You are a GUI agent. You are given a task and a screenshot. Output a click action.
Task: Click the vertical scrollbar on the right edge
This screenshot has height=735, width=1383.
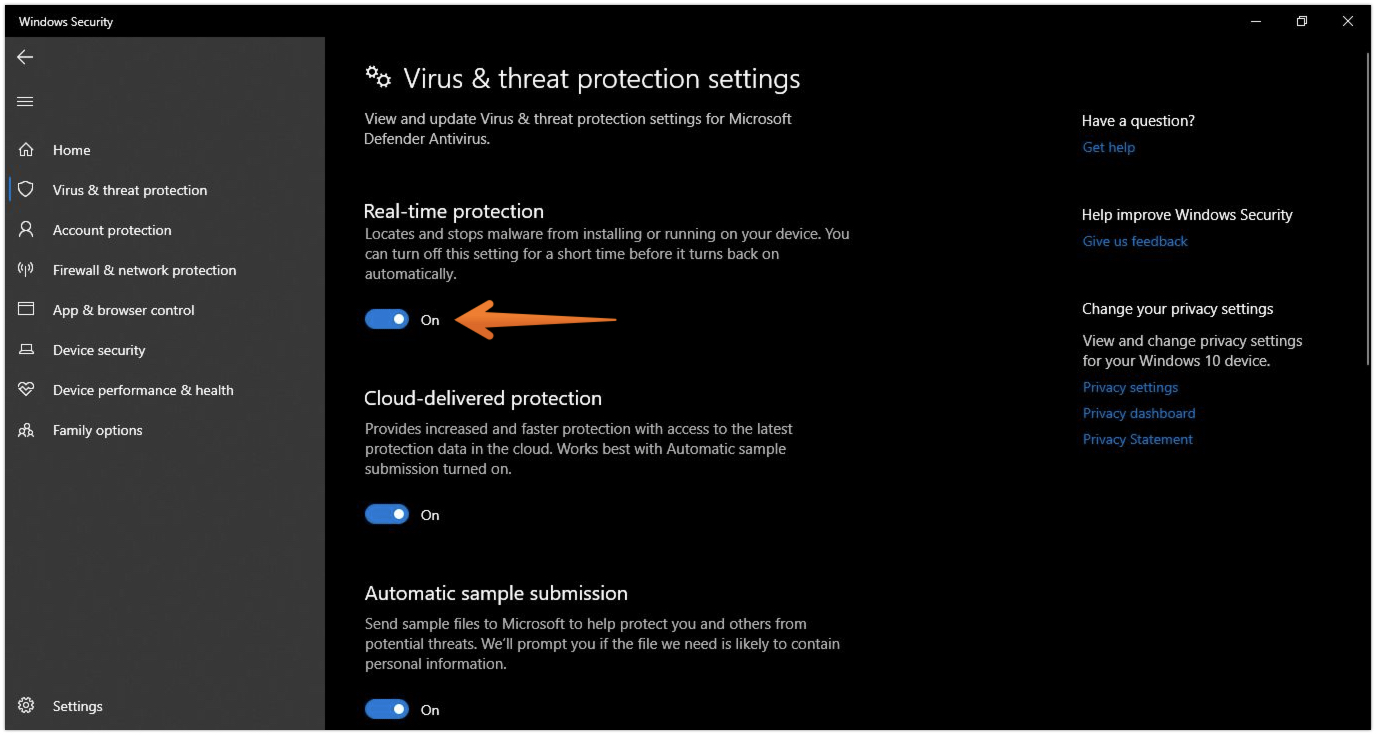pyautogui.click(x=1367, y=200)
